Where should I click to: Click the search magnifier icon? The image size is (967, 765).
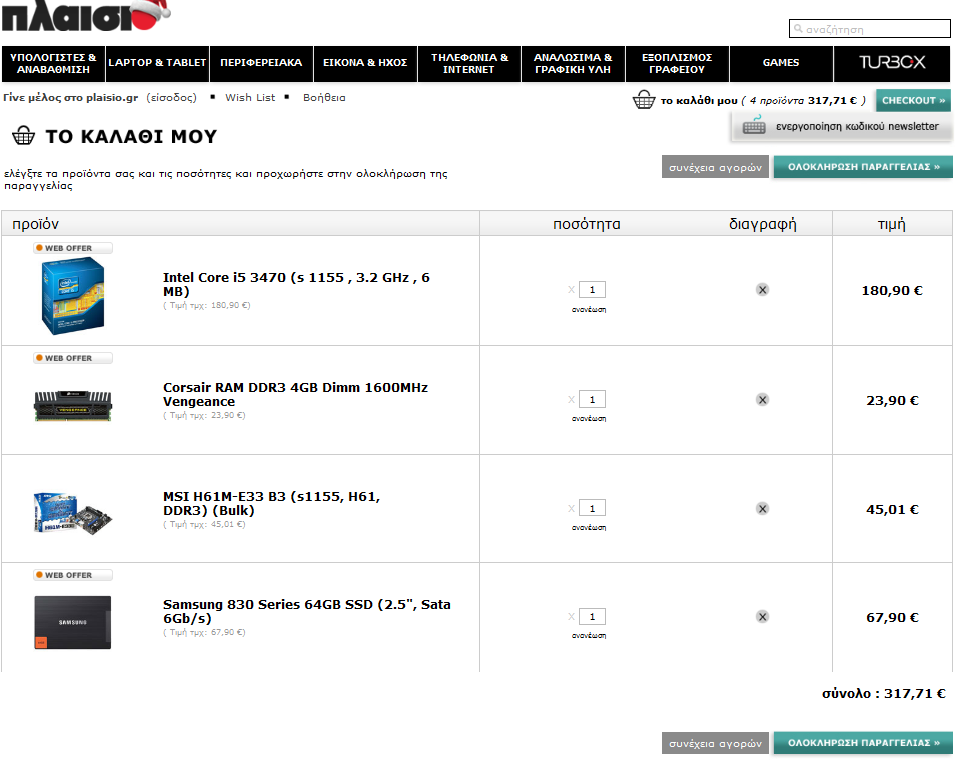[x=798, y=28]
